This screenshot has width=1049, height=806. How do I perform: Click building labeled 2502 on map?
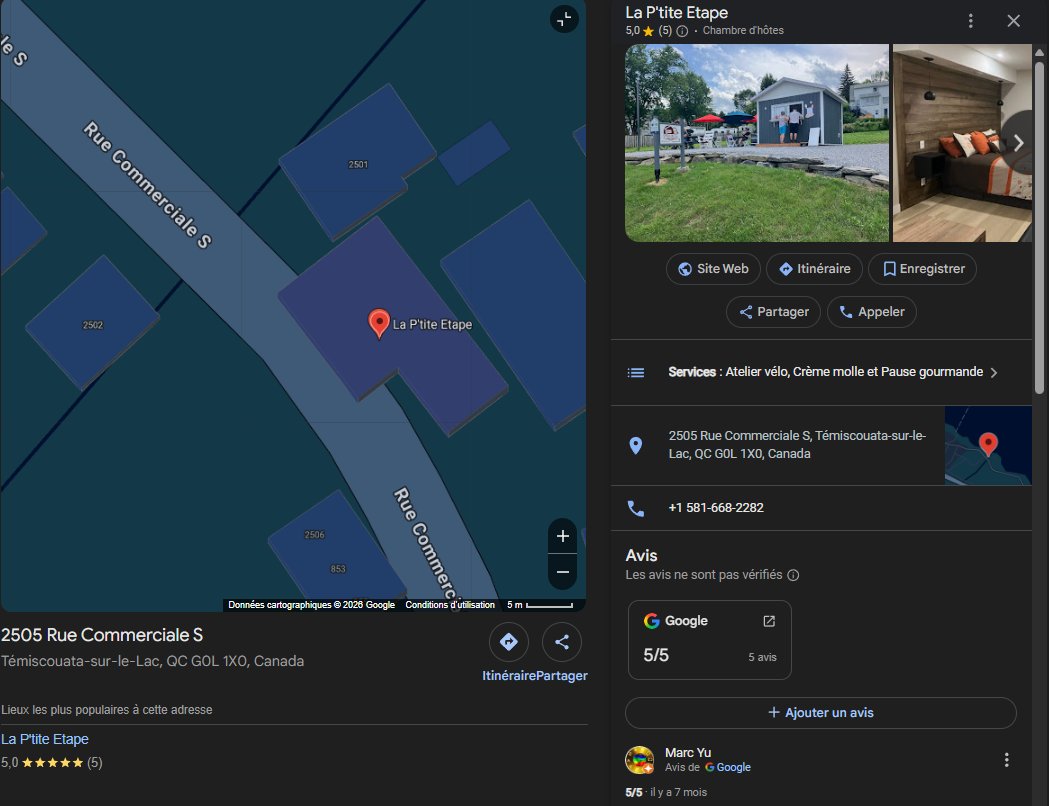(x=93, y=325)
